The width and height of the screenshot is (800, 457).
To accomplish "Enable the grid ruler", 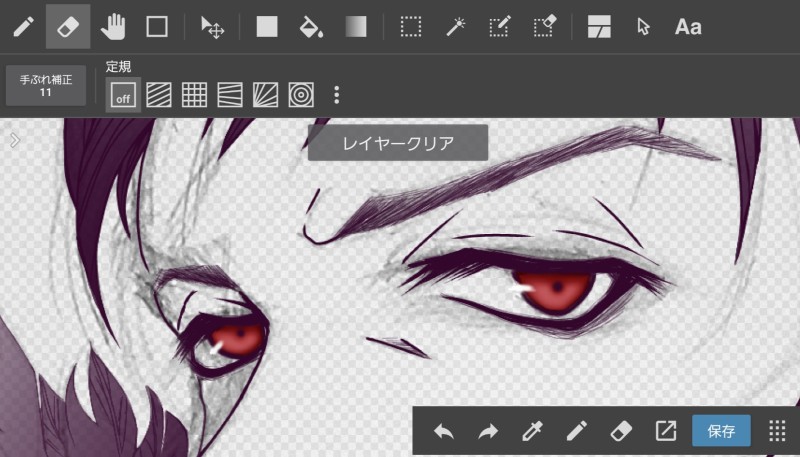I will click(x=194, y=95).
